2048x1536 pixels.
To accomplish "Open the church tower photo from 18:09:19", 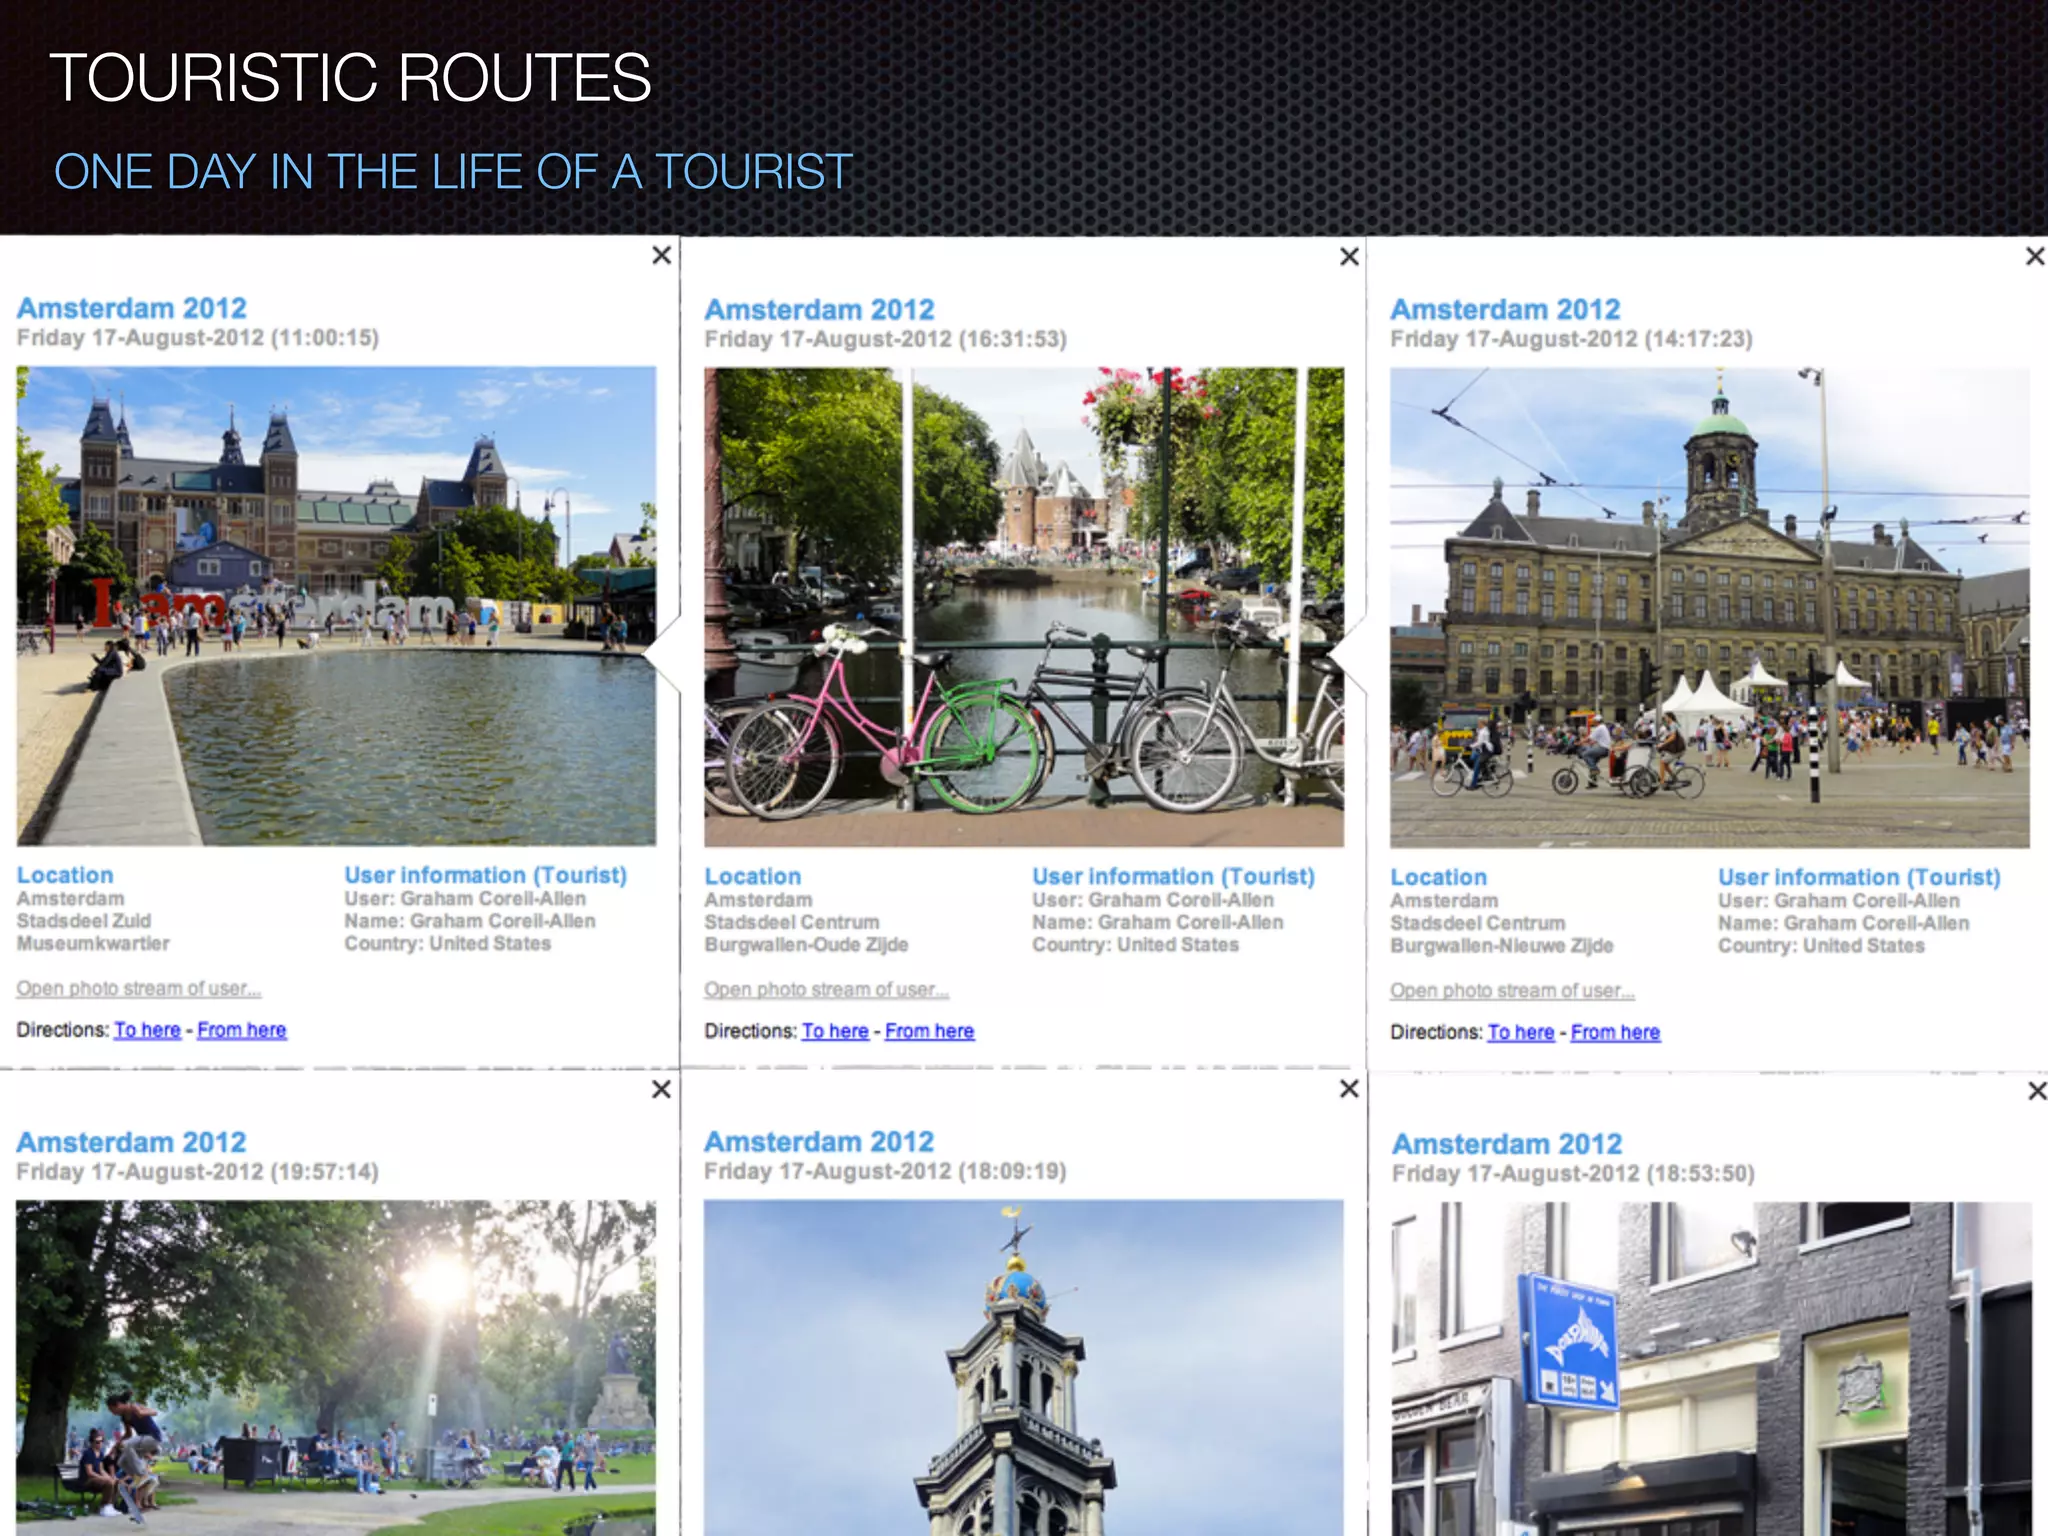I will 1024,1368.
